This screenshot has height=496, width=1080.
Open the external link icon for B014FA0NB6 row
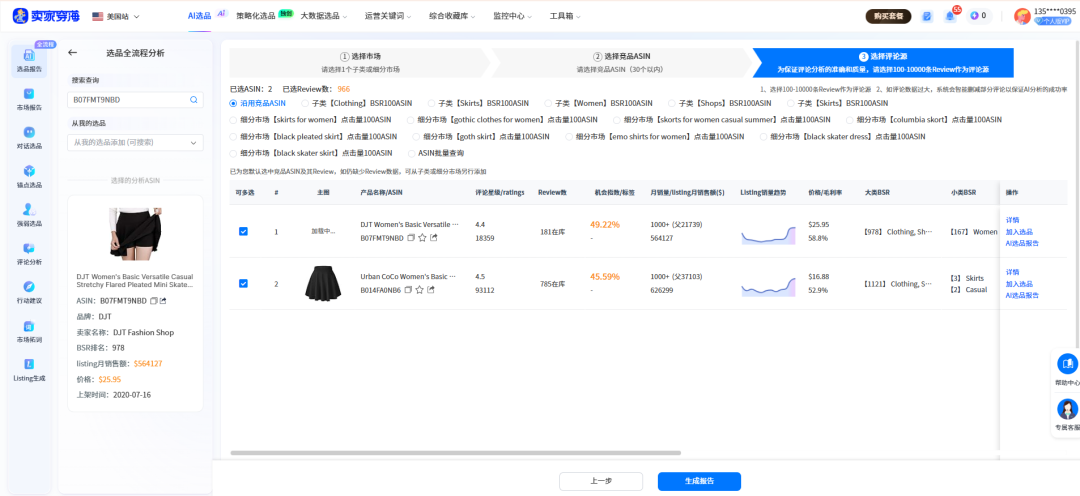pyautogui.click(x=431, y=290)
